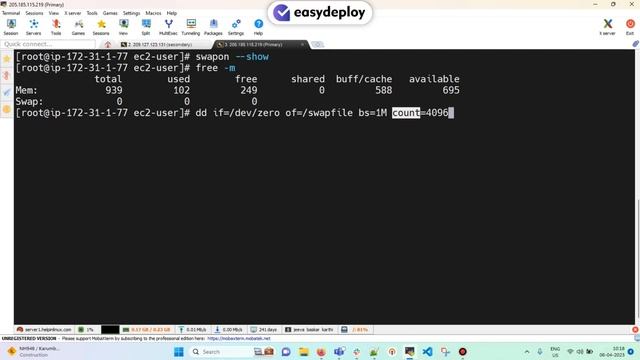The height and width of the screenshot is (360, 640).
Task: Open the blue Help question-mark icon
Action: pyautogui.click(x=258, y=27)
